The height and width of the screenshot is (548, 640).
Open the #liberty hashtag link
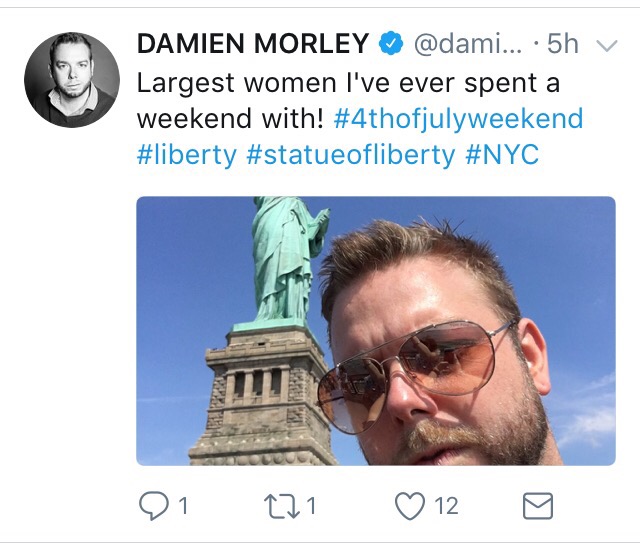pyautogui.click(x=187, y=155)
